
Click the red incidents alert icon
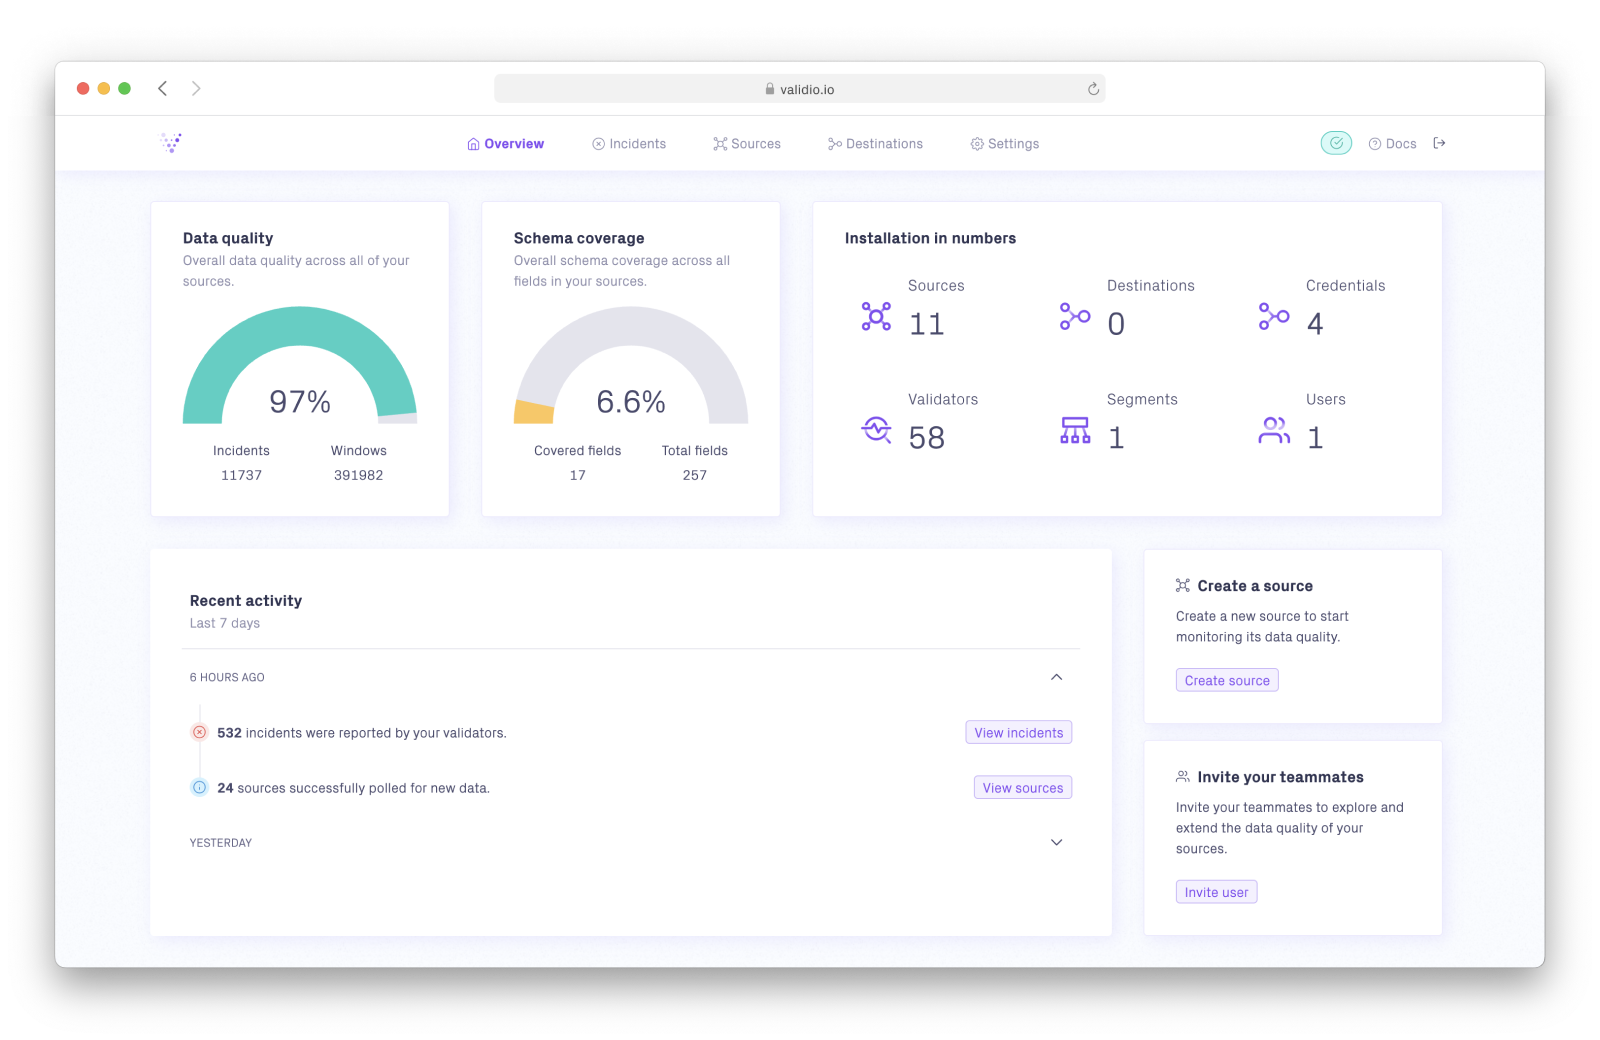tap(199, 732)
